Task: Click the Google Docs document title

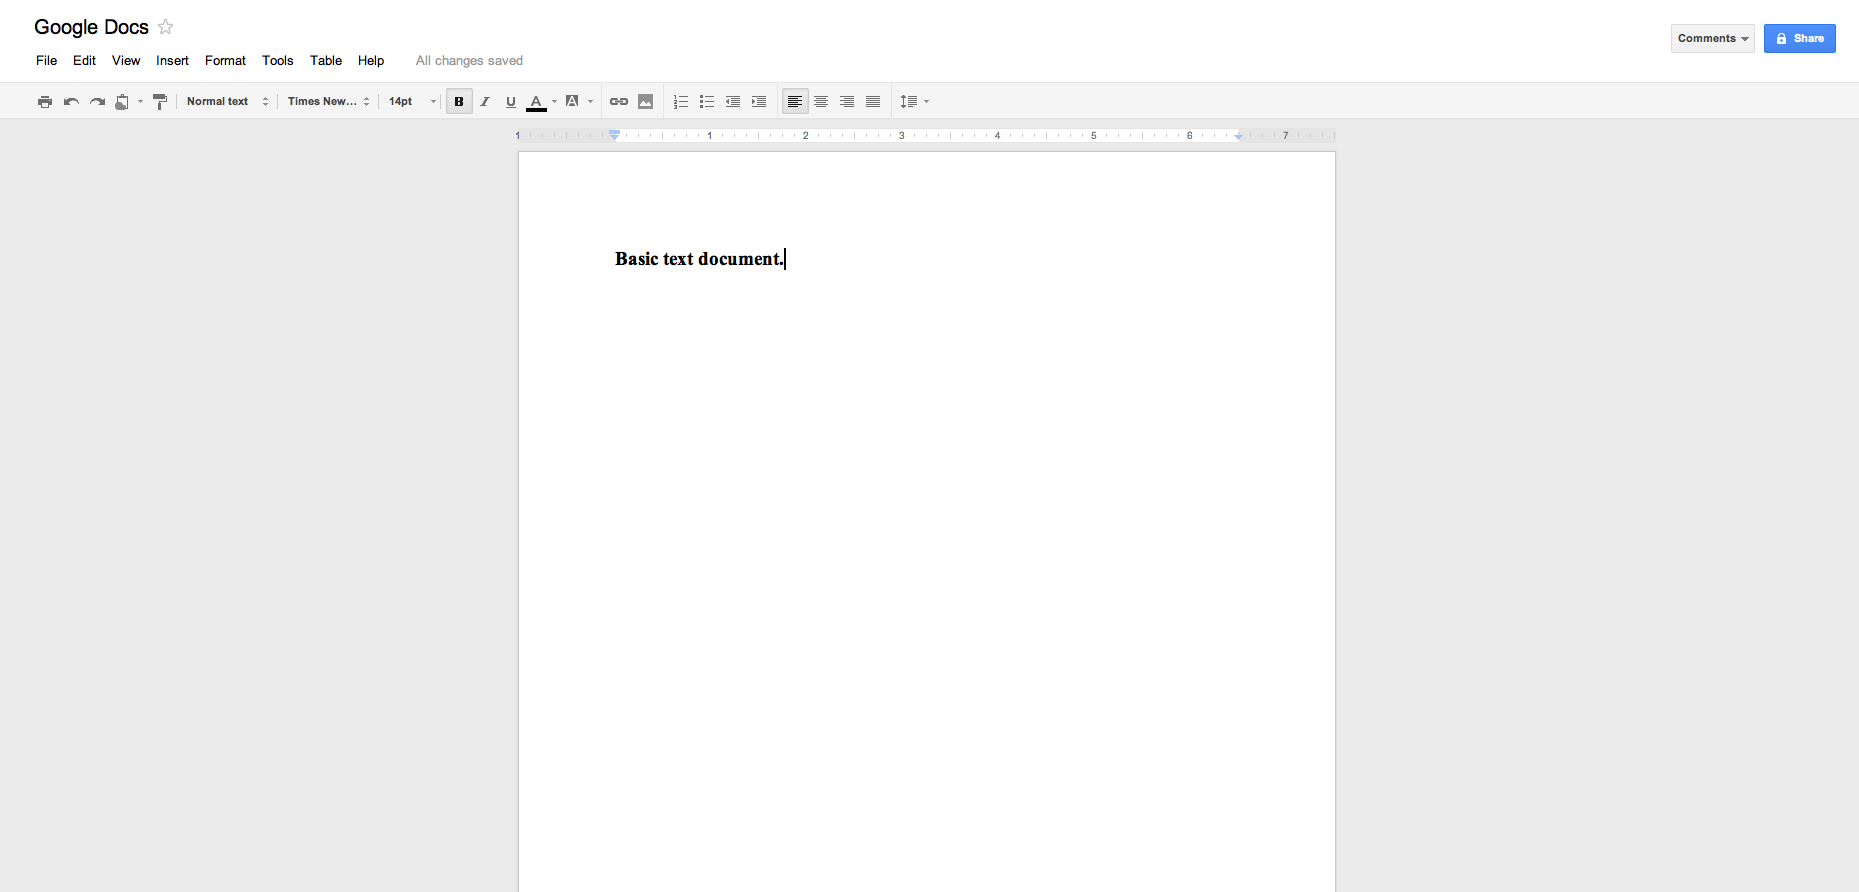Action: (91, 27)
